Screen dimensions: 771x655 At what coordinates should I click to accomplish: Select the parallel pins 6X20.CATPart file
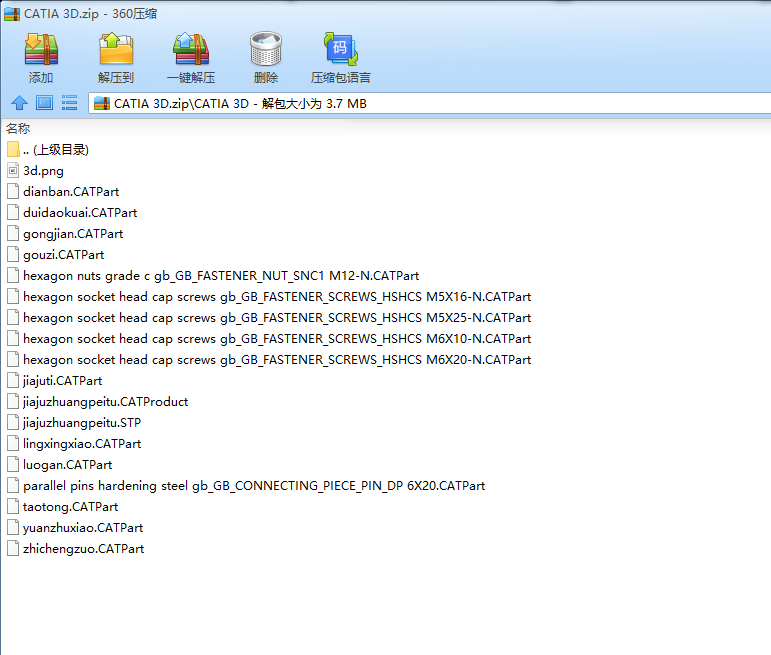click(x=254, y=486)
